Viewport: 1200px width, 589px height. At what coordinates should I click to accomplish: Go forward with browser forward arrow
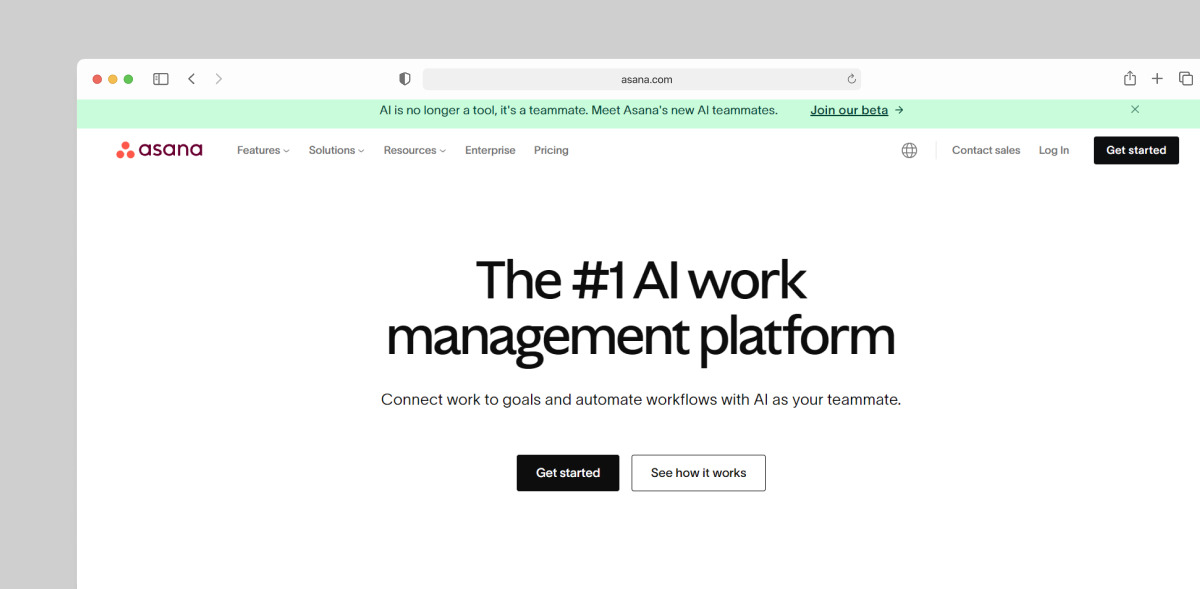(x=219, y=79)
